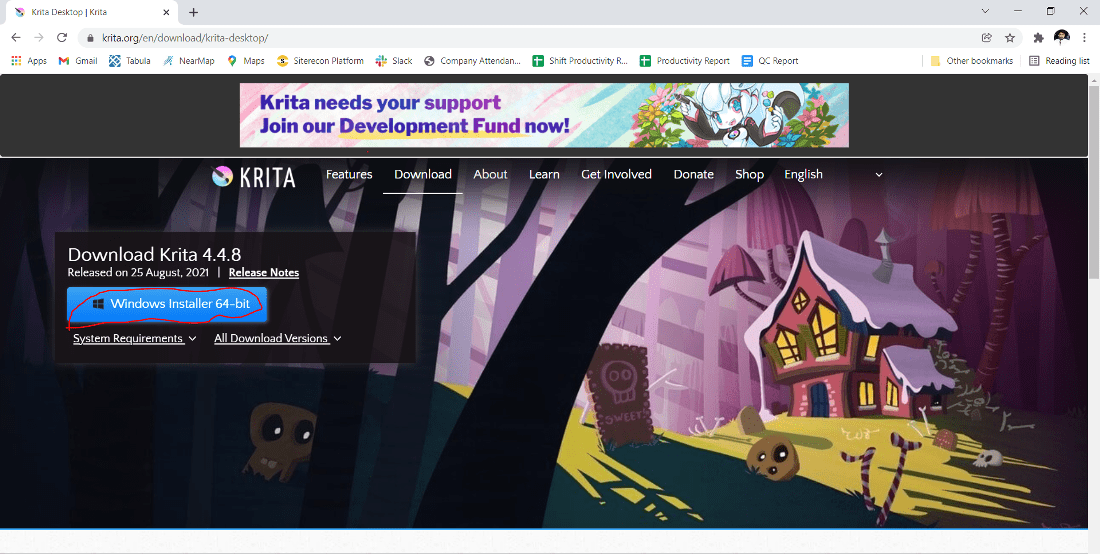Download the Windows Installer 64-bit

click(x=167, y=304)
